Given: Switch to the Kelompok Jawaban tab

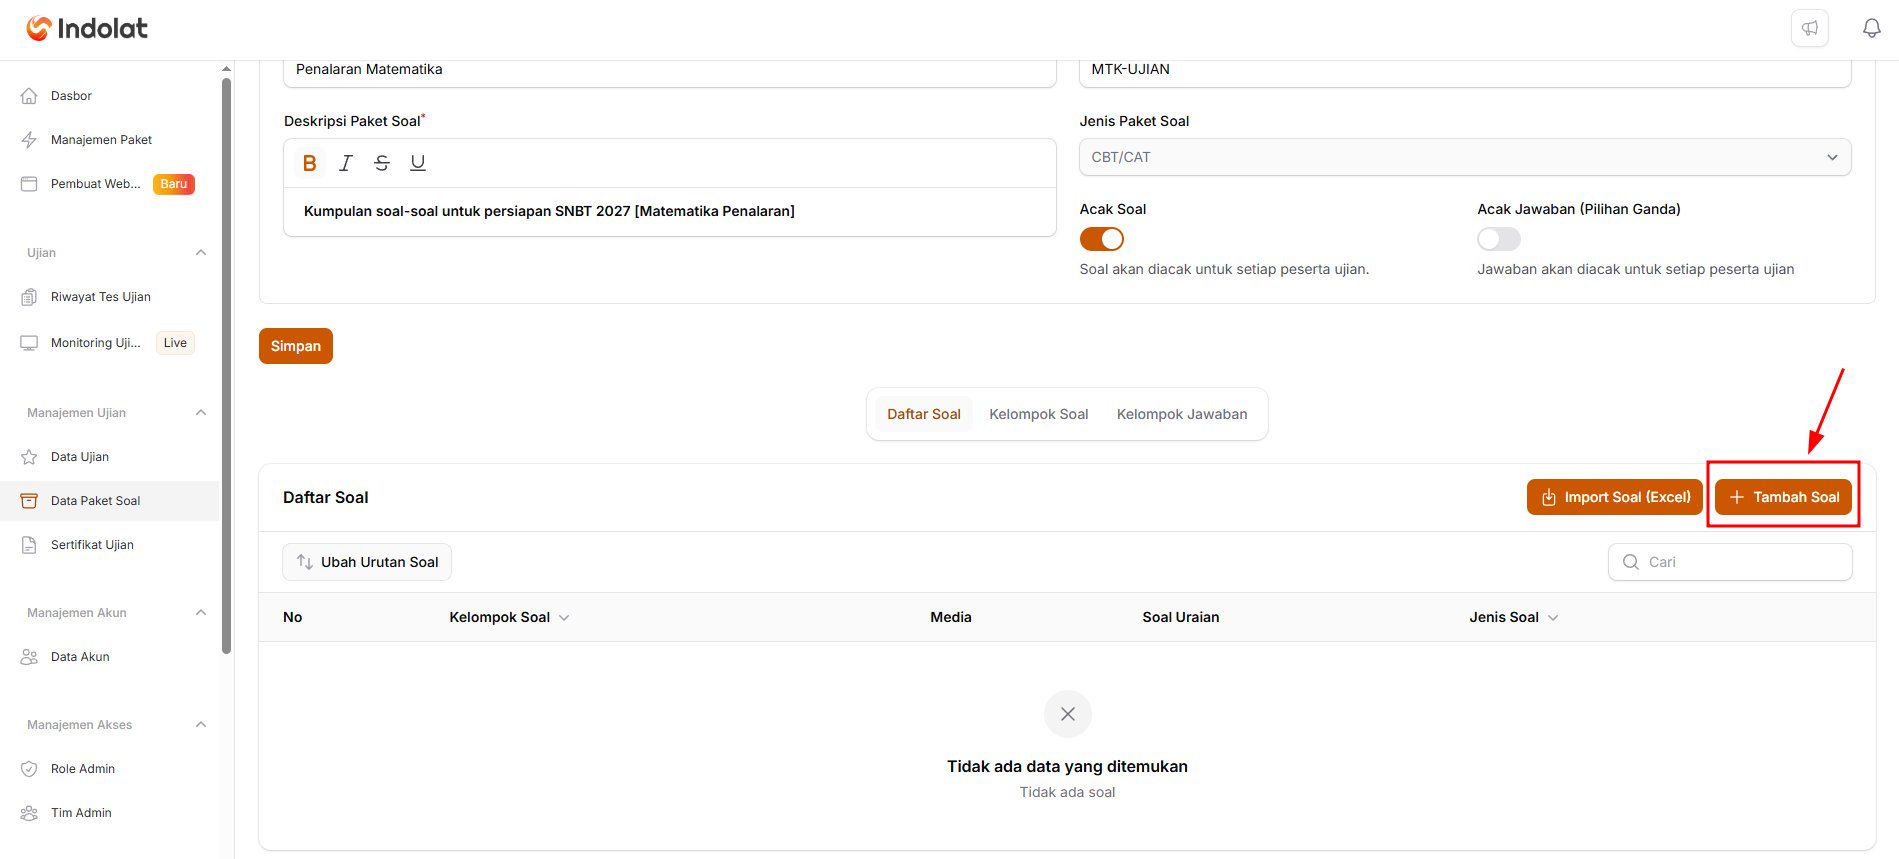Looking at the screenshot, I should pos(1182,414).
